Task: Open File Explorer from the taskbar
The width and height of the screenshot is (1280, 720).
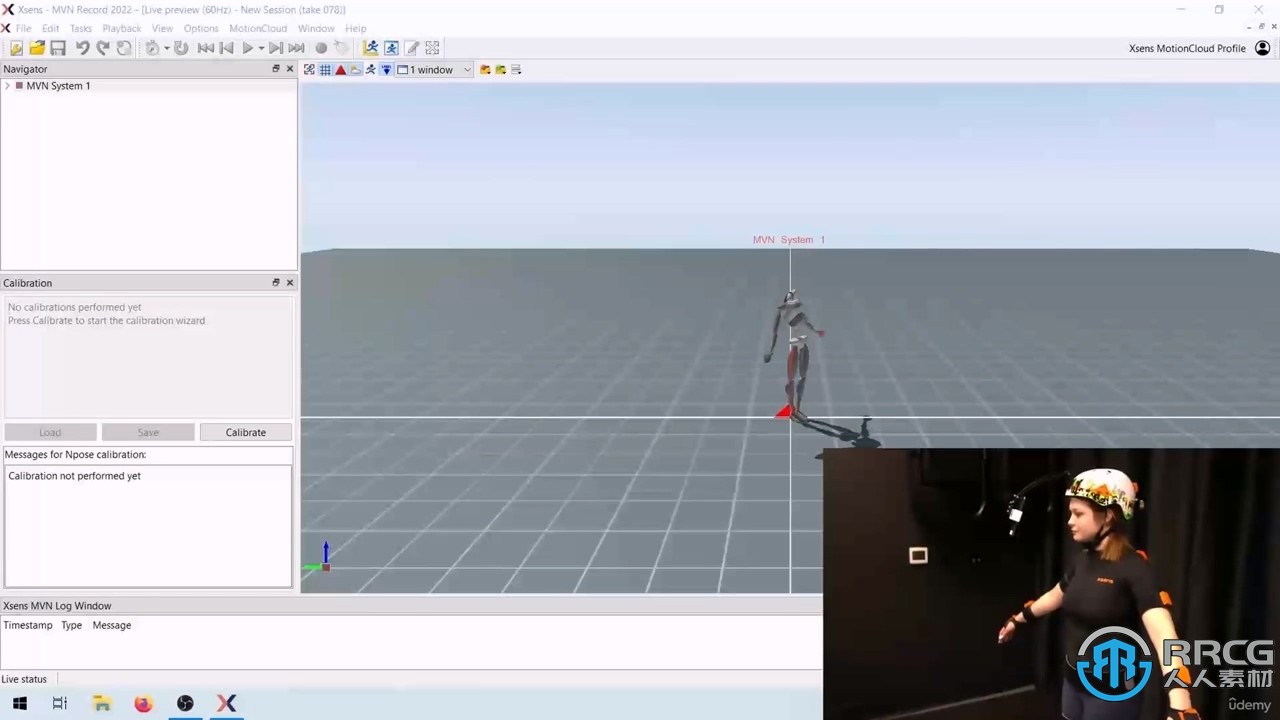Action: tap(102, 704)
